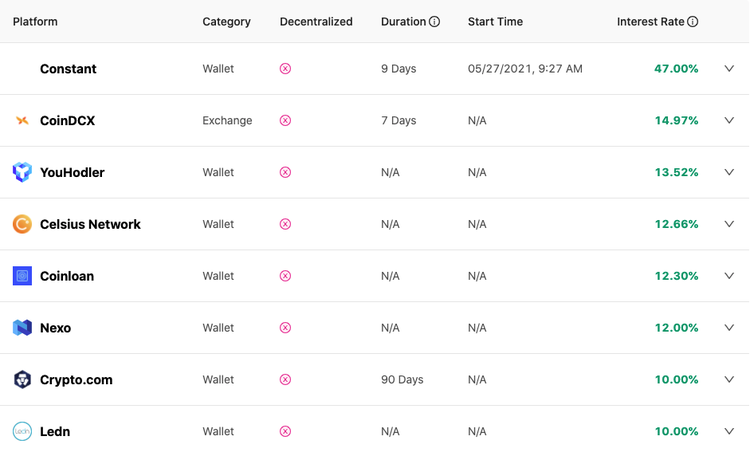Expand the Celsius Network row chevron

coord(729,223)
